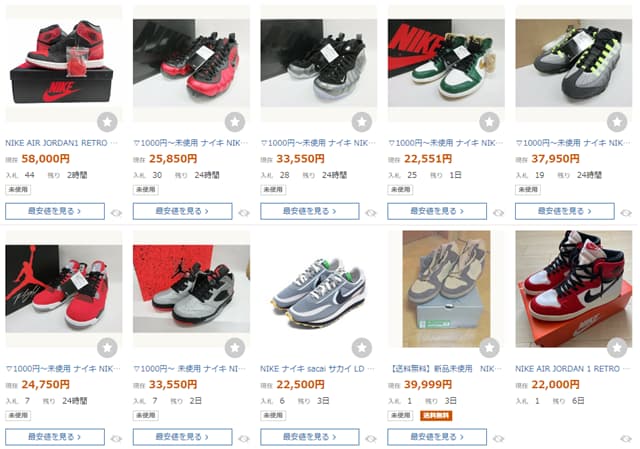The width and height of the screenshot is (640, 449).
Task: Star the 39,999円 free shipping listing
Action: pos(489,347)
